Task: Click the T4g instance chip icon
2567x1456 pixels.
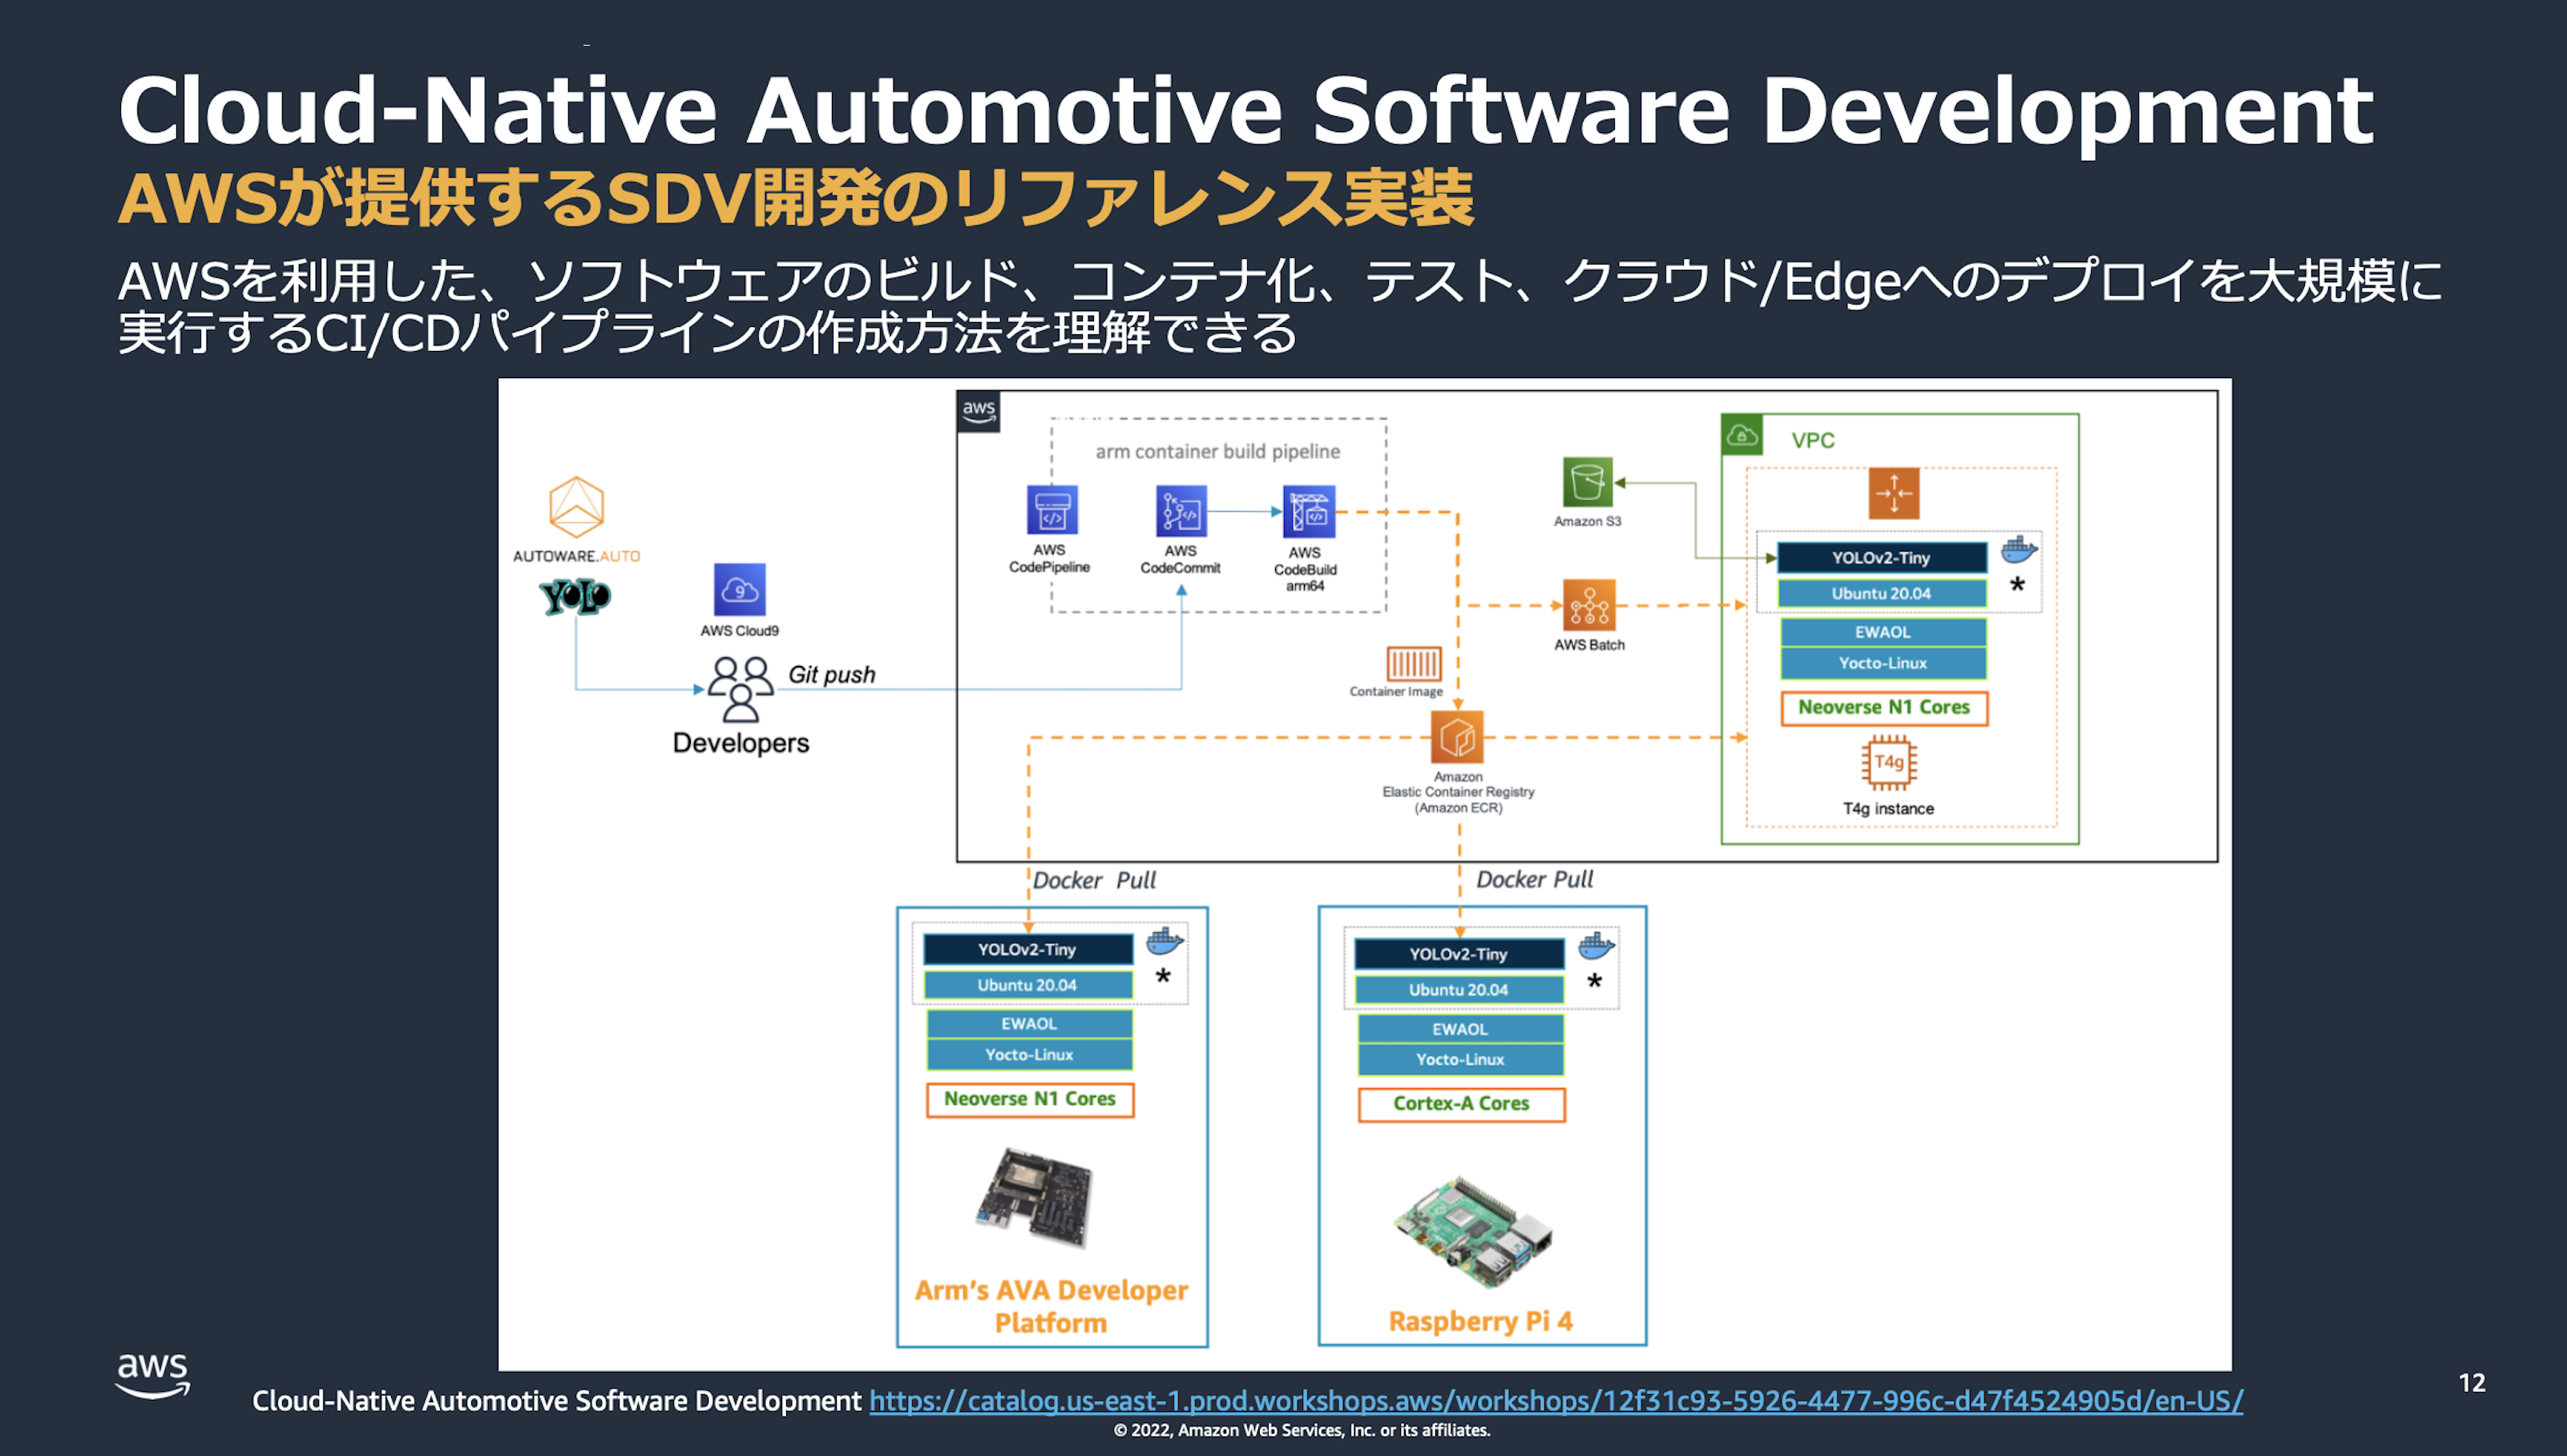Action: point(1888,763)
